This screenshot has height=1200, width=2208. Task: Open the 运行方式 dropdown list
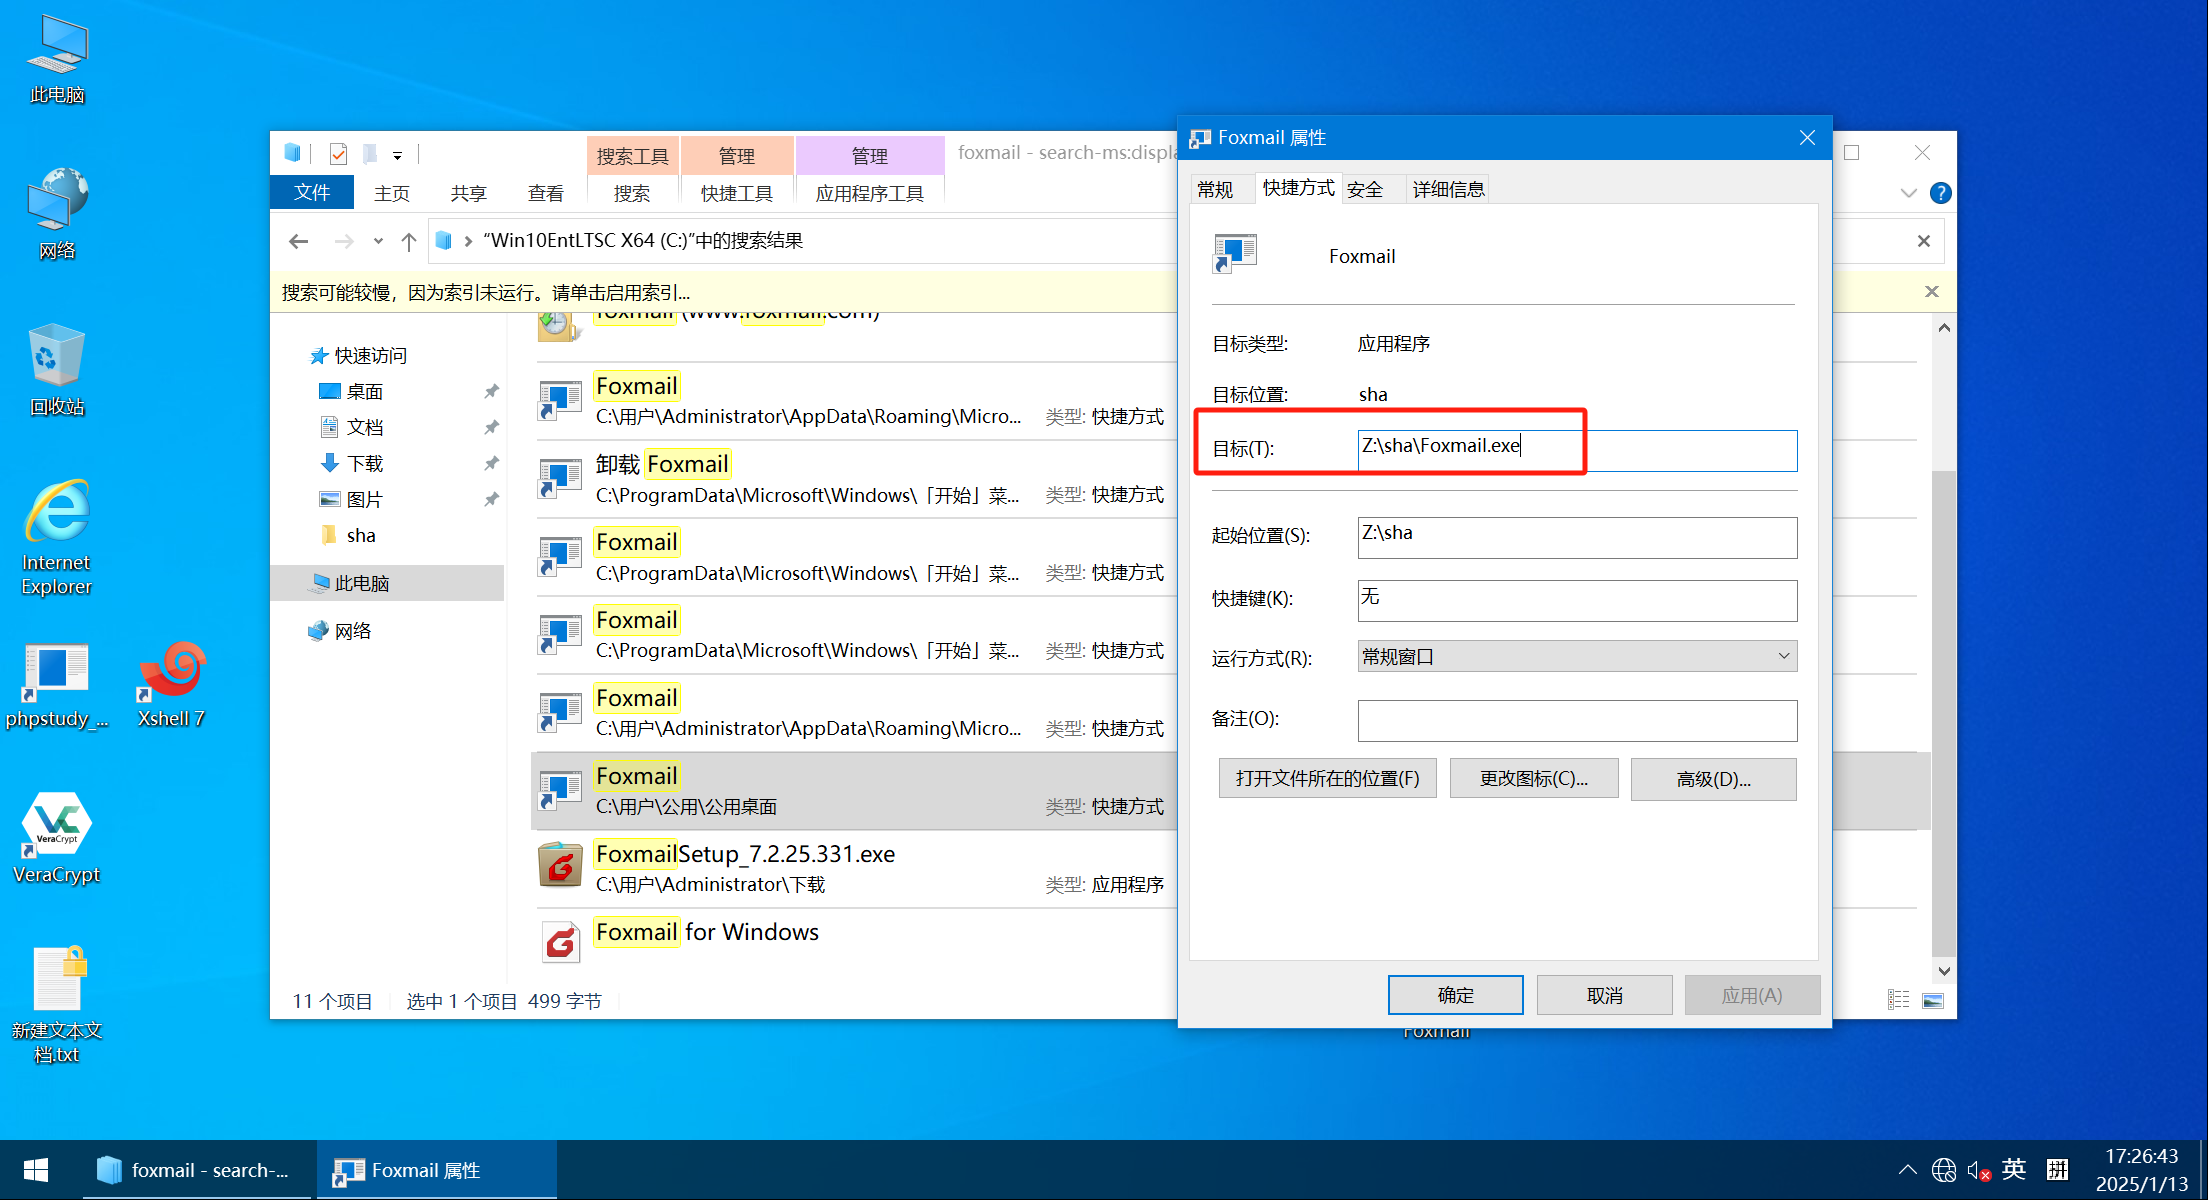(x=1577, y=656)
